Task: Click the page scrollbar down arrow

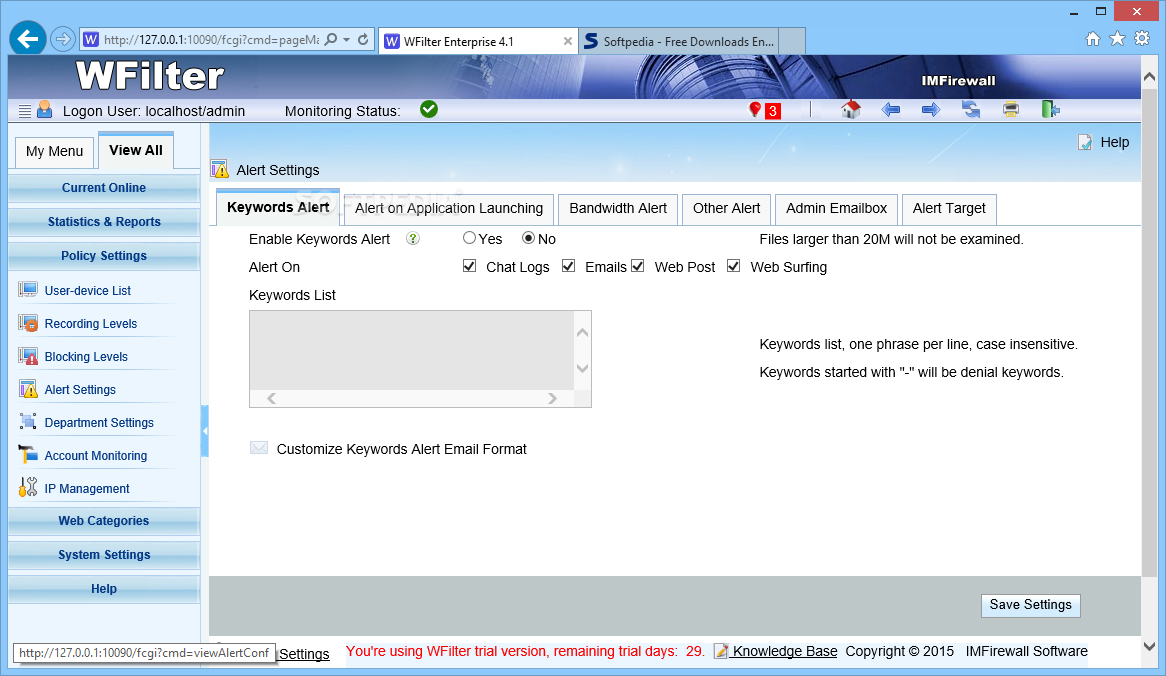Action: 1149,646
